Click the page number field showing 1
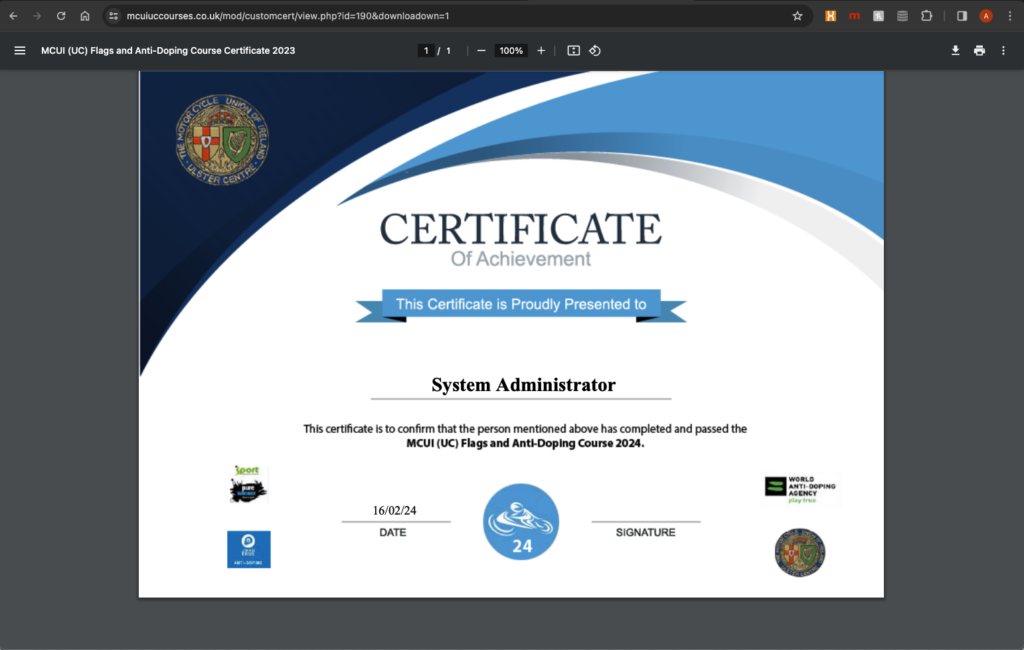Viewport: 1024px width, 650px height. click(x=426, y=50)
